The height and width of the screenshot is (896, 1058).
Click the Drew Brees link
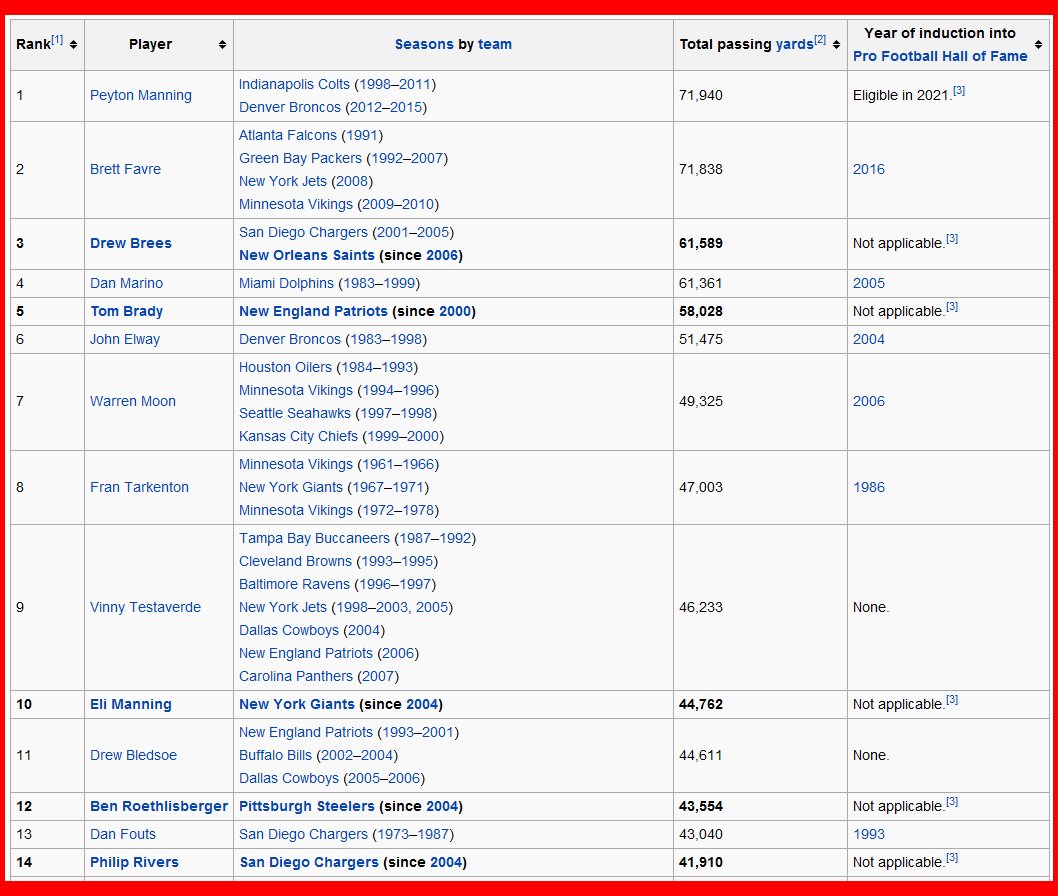click(x=131, y=243)
